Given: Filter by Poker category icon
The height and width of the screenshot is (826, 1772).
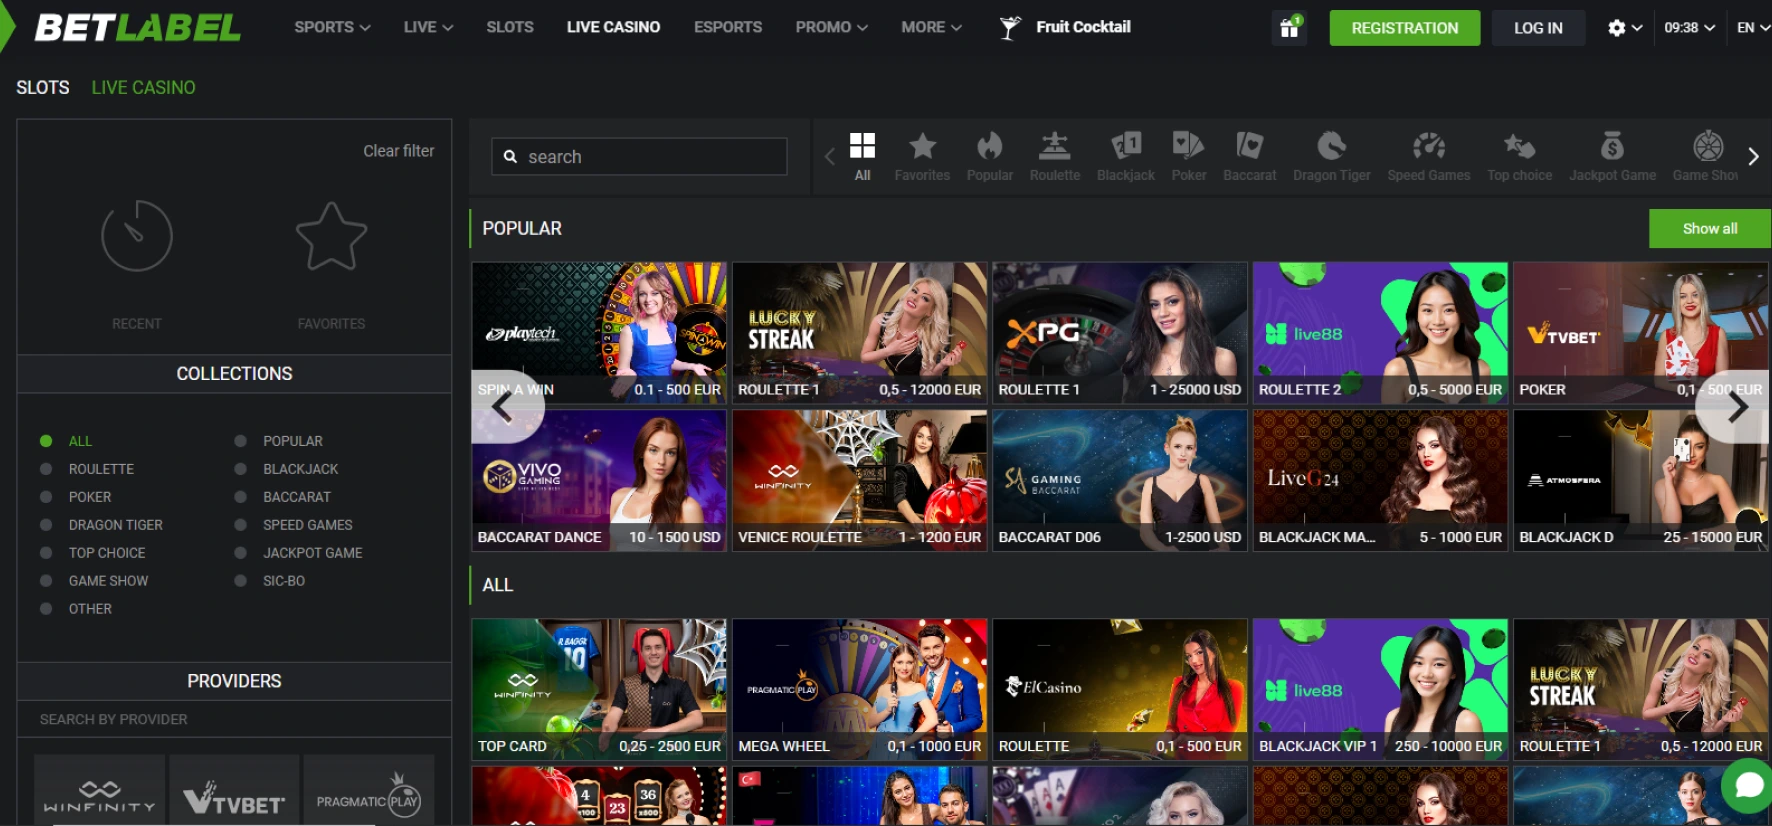Looking at the screenshot, I should [x=1188, y=146].
